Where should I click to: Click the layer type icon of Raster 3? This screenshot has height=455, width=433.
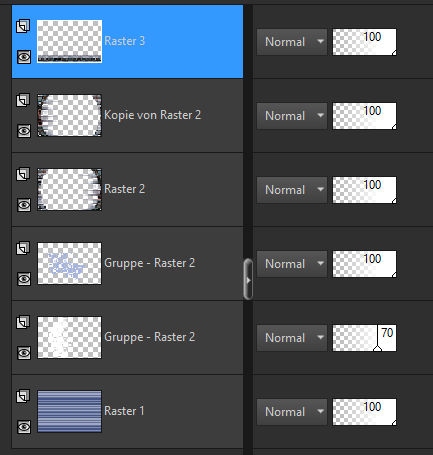pyautogui.click(x=23, y=26)
